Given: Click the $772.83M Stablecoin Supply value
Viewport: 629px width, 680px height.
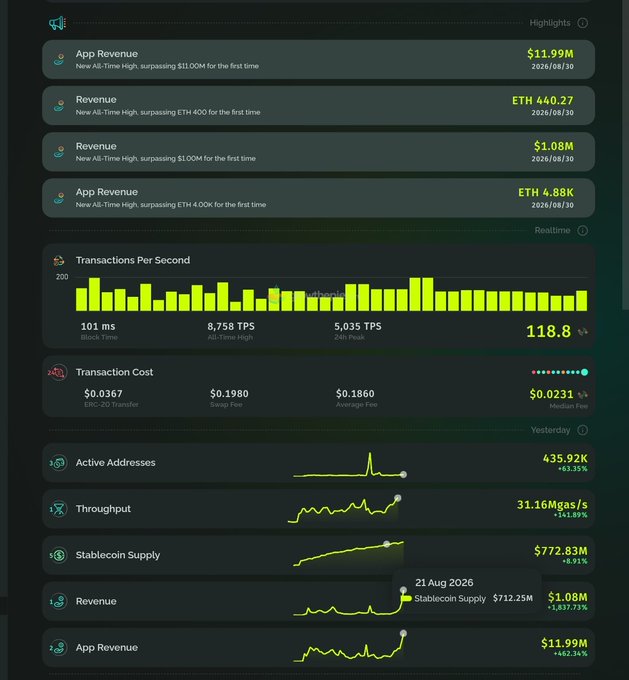Looking at the screenshot, I should point(561,551).
